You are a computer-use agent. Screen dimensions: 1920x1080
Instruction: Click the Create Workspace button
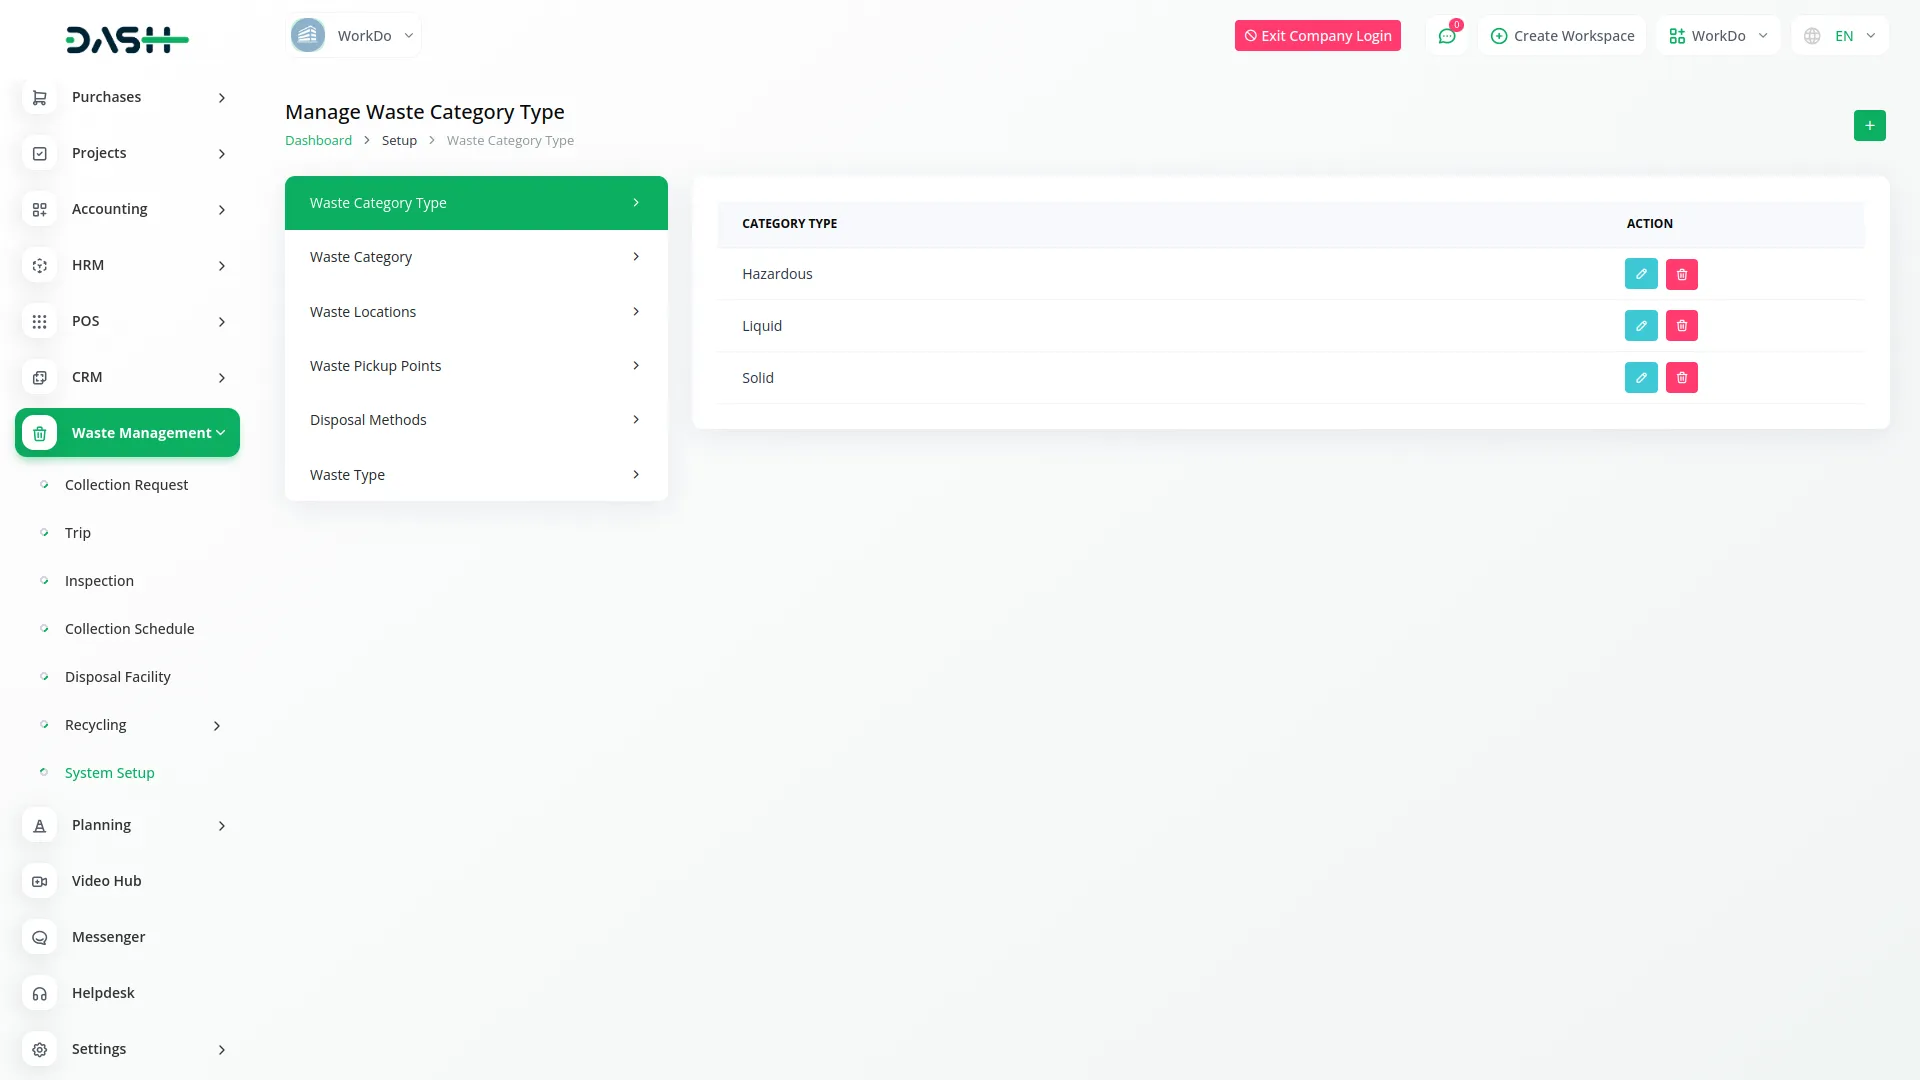click(x=1562, y=36)
